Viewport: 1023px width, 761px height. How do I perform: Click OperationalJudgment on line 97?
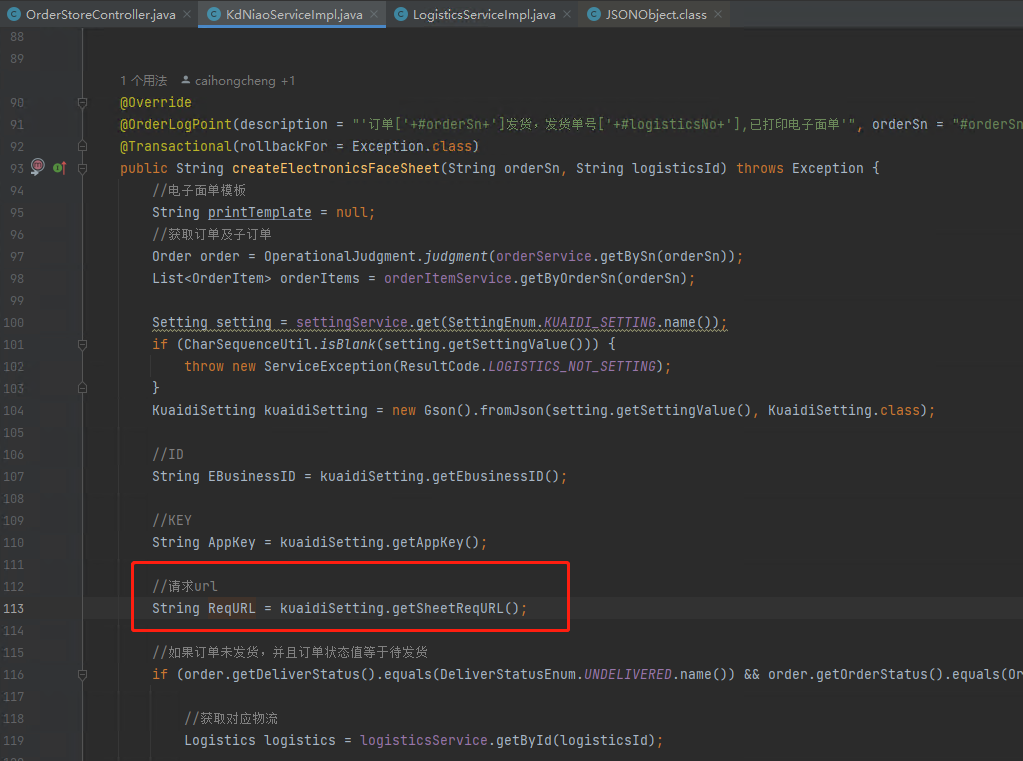pyautogui.click(x=340, y=256)
